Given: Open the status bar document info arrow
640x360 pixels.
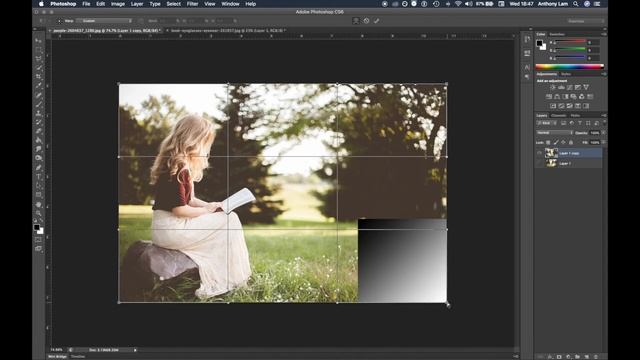Looking at the screenshot, I should (x=135, y=350).
